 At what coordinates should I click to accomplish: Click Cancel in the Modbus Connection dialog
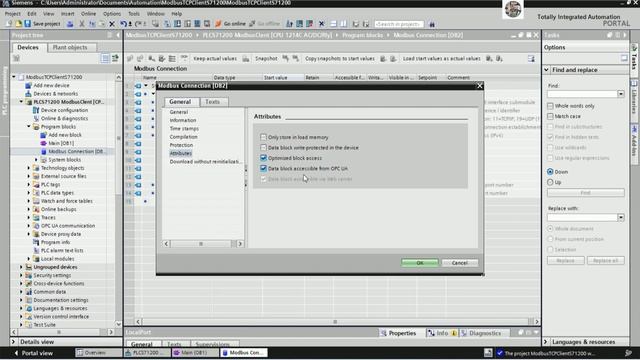click(460, 263)
